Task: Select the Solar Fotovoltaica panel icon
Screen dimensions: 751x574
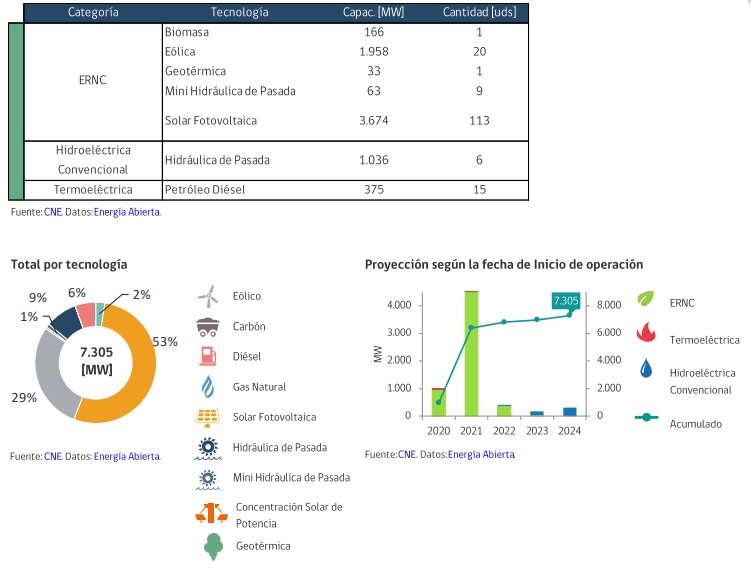Action: click(208, 417)
